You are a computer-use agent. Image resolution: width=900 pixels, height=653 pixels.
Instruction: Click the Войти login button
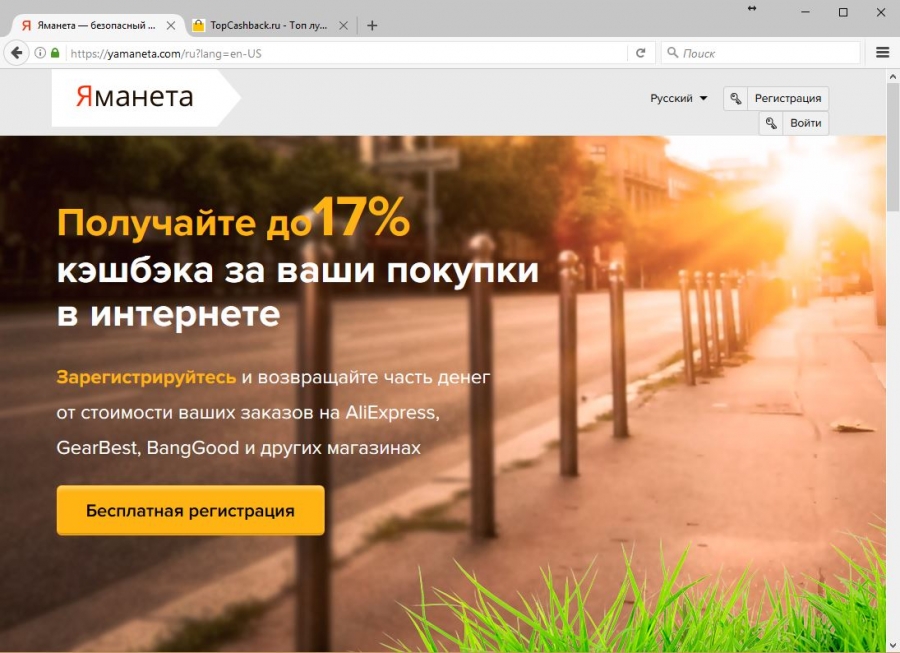click(805, 123)
